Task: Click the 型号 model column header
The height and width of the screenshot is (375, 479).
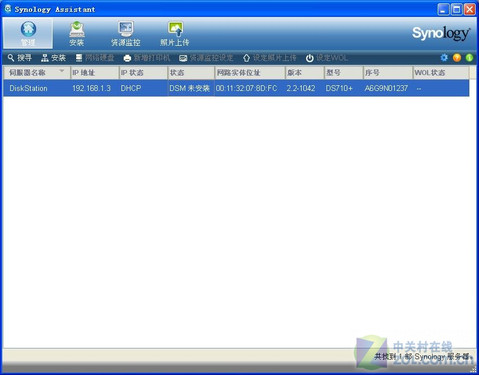Action: click(344, 72)
